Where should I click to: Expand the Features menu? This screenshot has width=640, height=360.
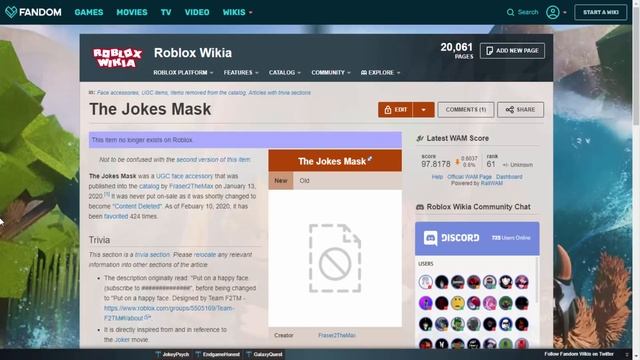pyautogui.click(x=241, y=72)
